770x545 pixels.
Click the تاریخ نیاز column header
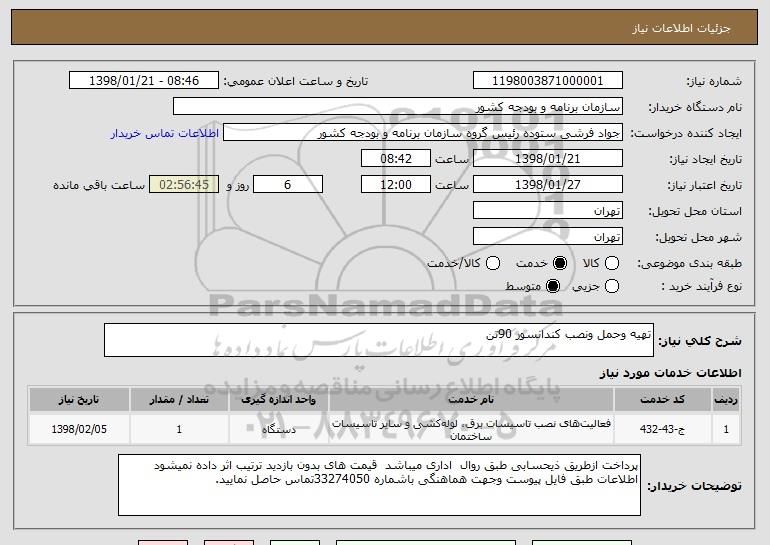pyautogui.click(x=79, y=400)
